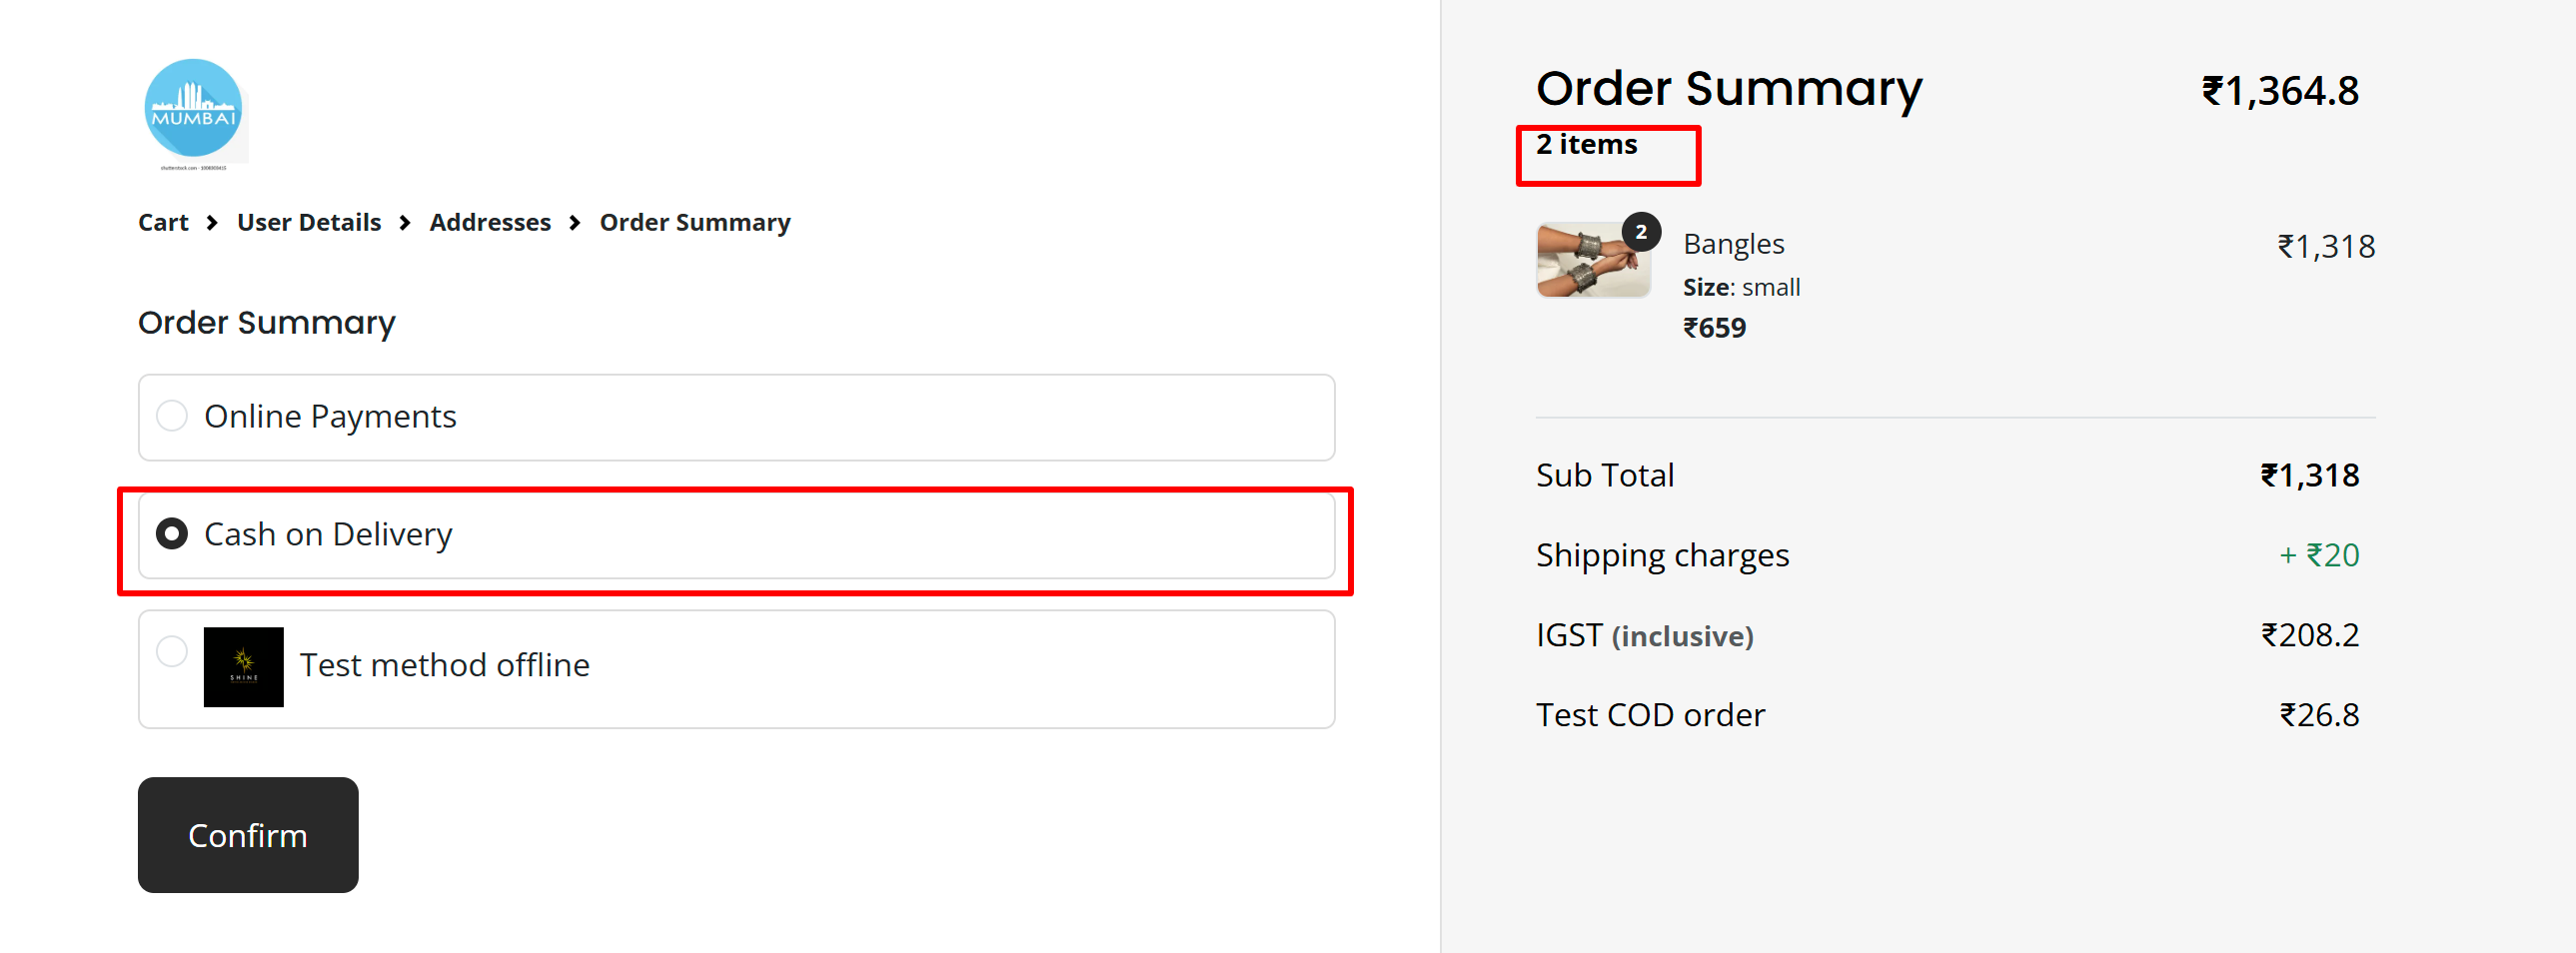Click the Test method offline label
The image size is (2576, 953).
445,665
